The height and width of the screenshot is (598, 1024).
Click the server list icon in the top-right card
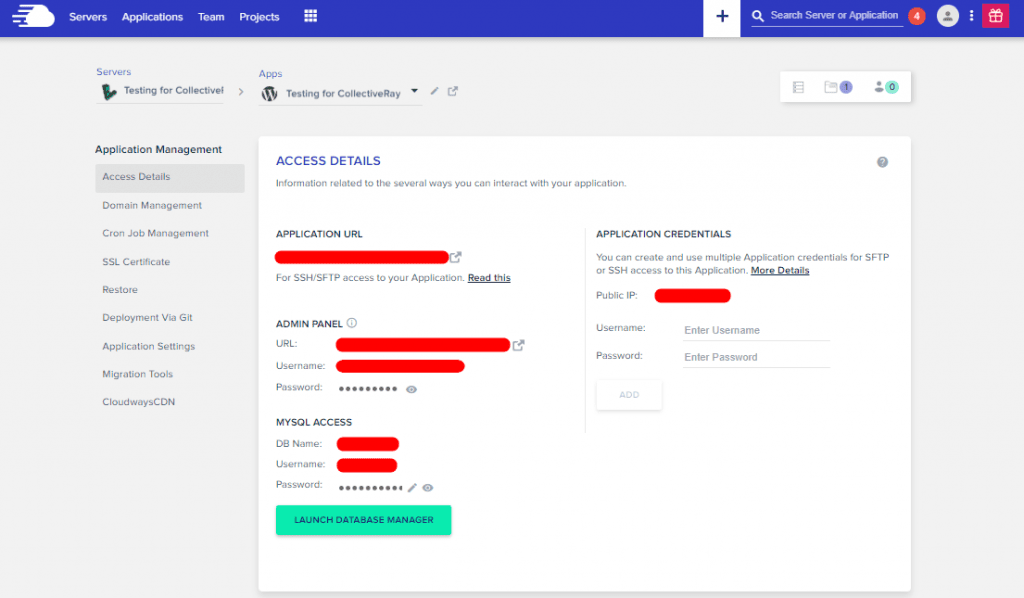point(798,87)
